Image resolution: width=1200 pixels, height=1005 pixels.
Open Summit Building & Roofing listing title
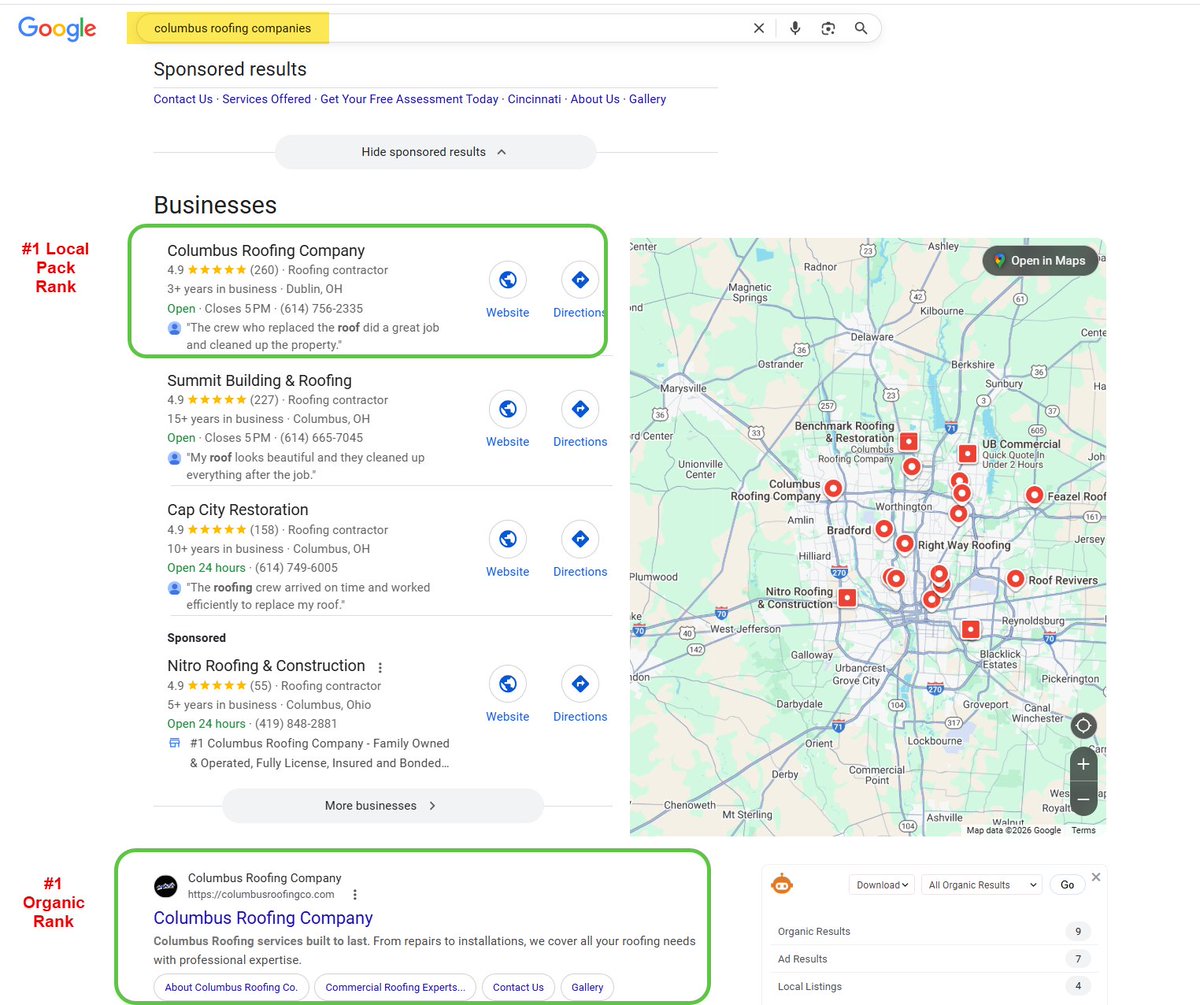click(x=259, y=380)
